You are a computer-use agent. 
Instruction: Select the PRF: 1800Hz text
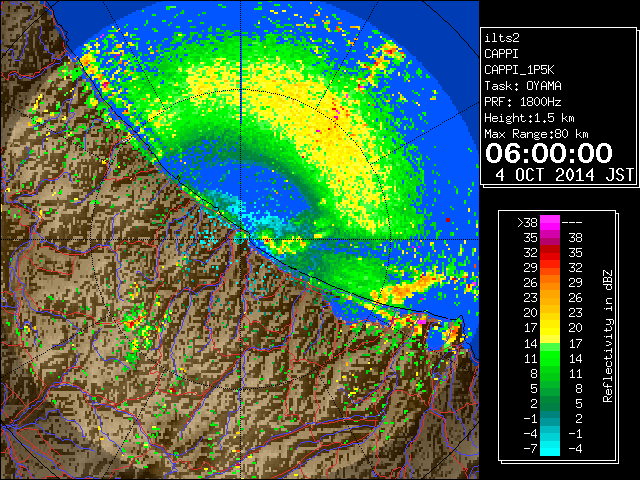(x=522, y=102)
